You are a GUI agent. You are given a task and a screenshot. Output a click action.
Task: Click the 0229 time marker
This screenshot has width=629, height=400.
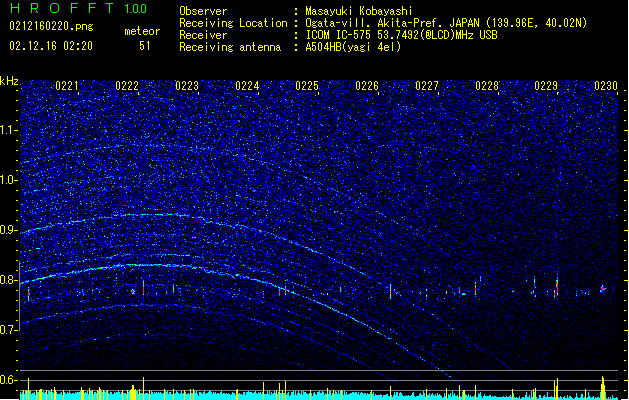546,86
